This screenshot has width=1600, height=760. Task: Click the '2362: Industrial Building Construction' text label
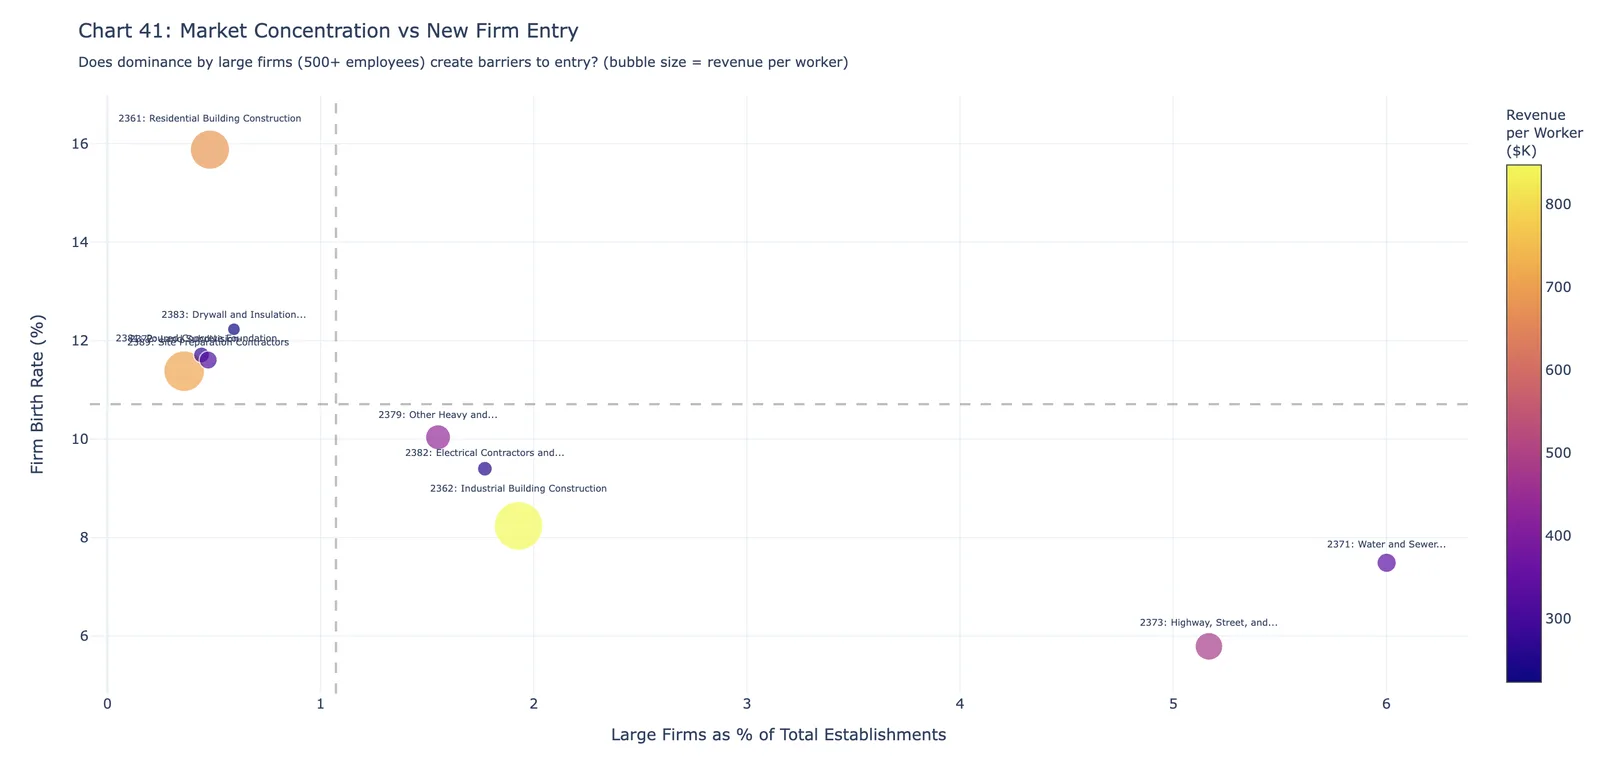click(518, 489)
